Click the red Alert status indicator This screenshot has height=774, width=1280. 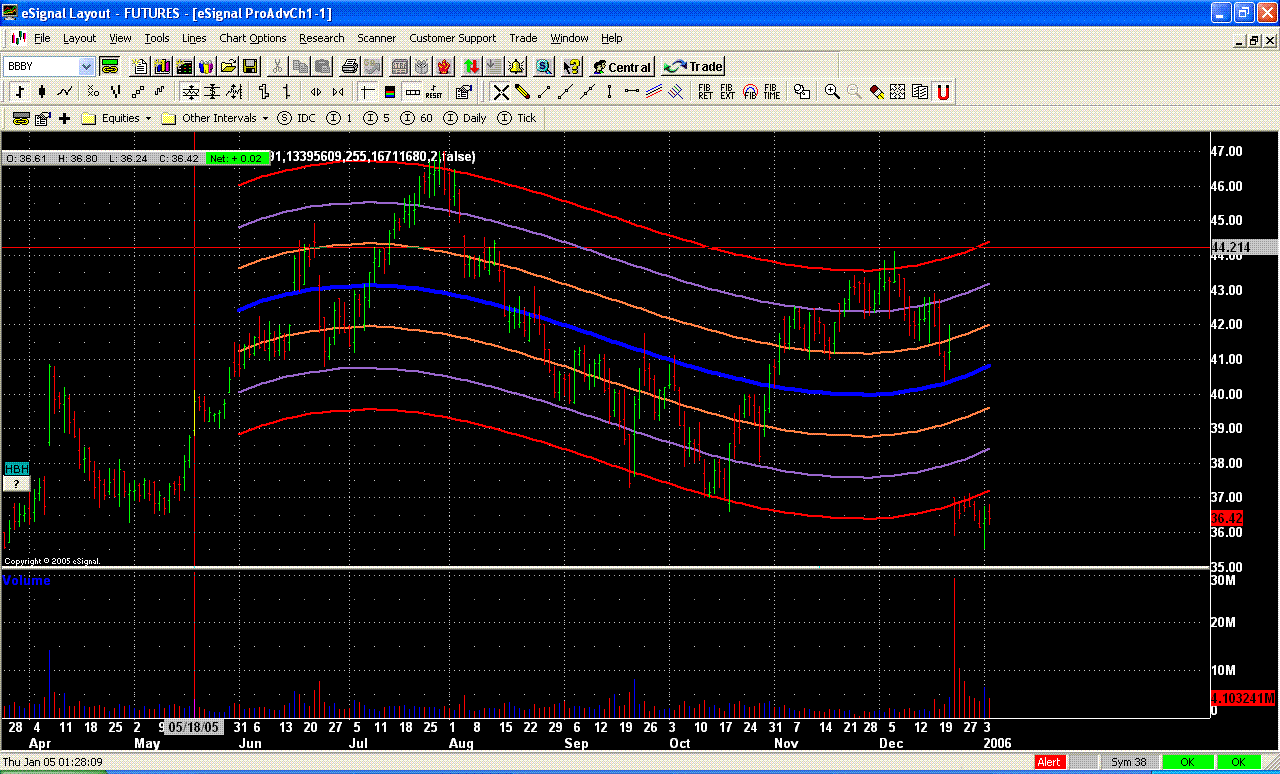click(x=1049, y=762)
